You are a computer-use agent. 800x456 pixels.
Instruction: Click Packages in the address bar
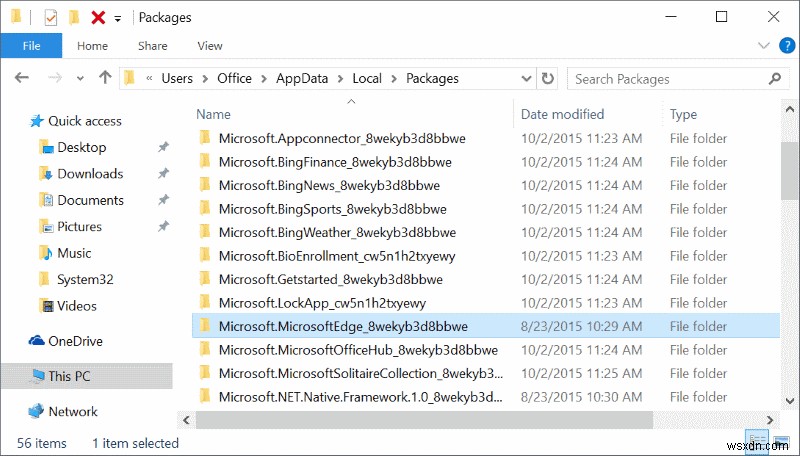[x=432, y=79]
